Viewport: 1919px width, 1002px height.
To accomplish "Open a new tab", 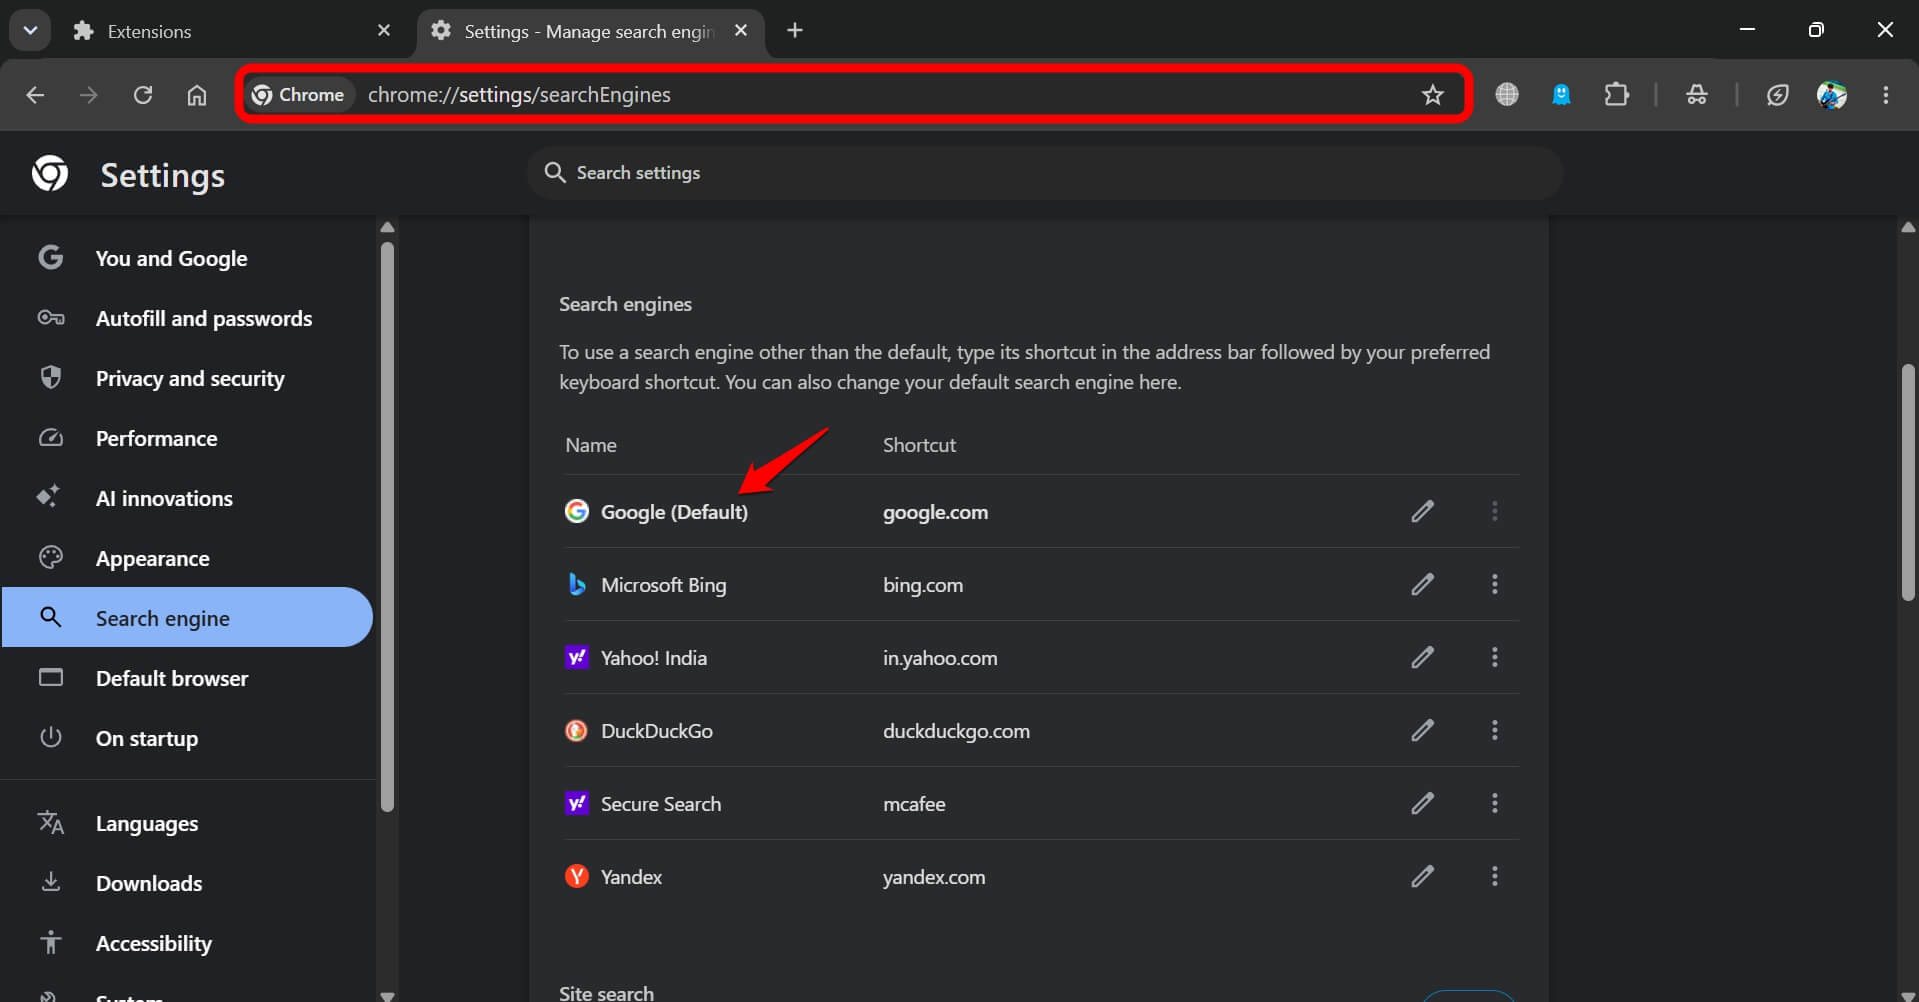I will pos(795,31).
